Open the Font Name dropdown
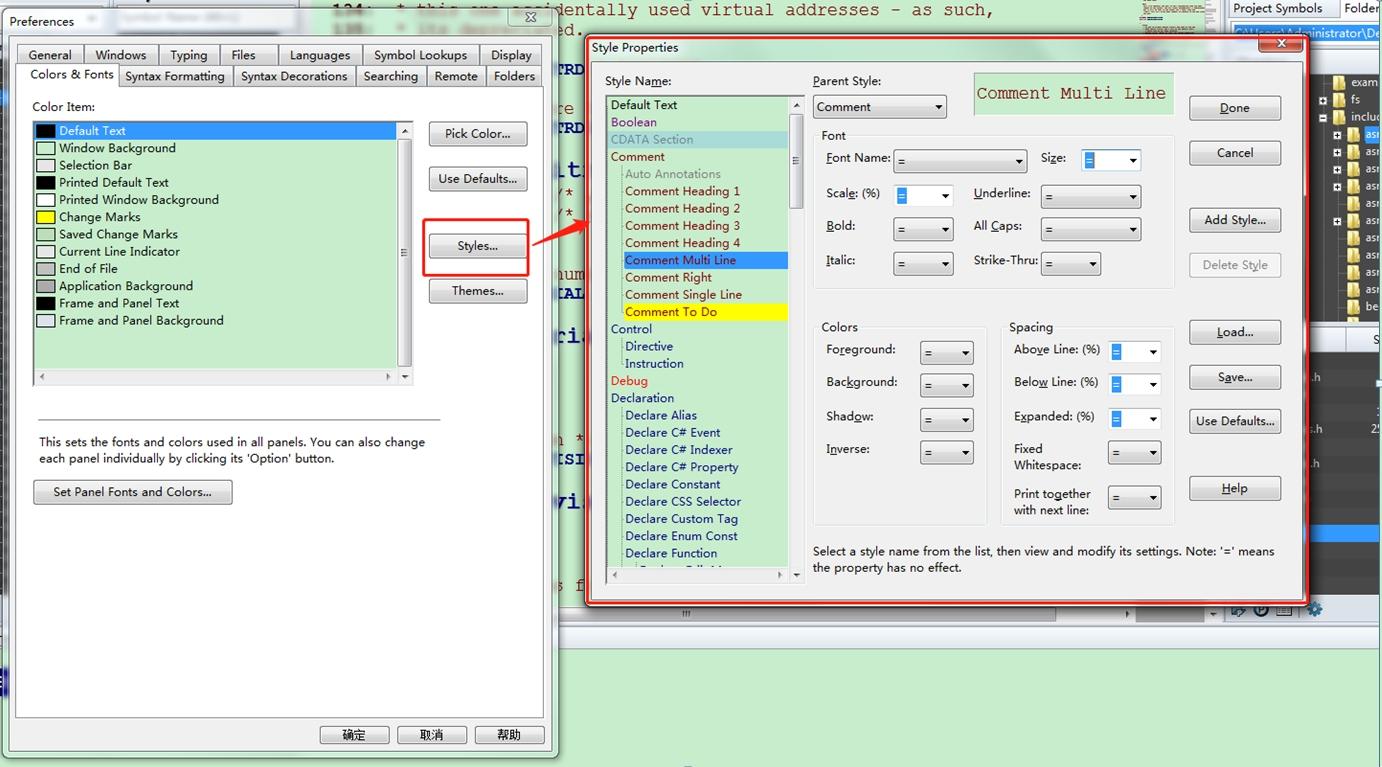The image size is (1382, 767). [960, 161]
